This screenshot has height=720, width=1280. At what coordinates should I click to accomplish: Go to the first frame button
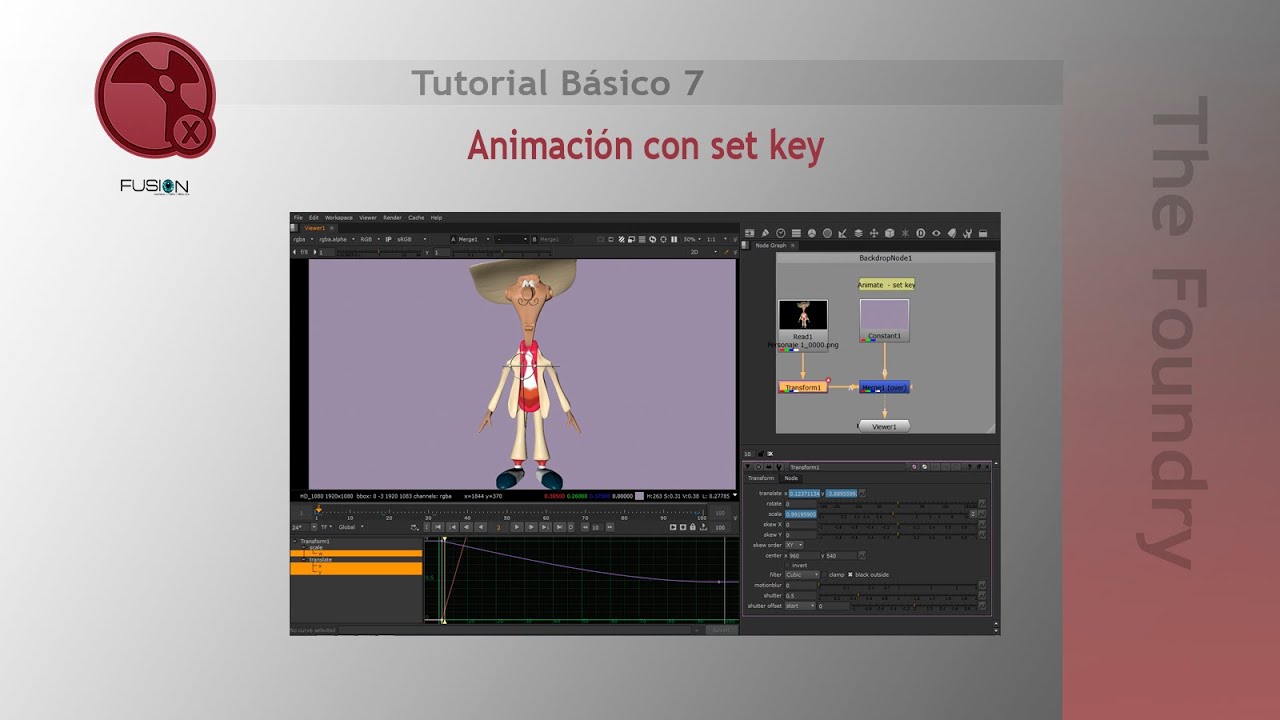tap(438, 527)
